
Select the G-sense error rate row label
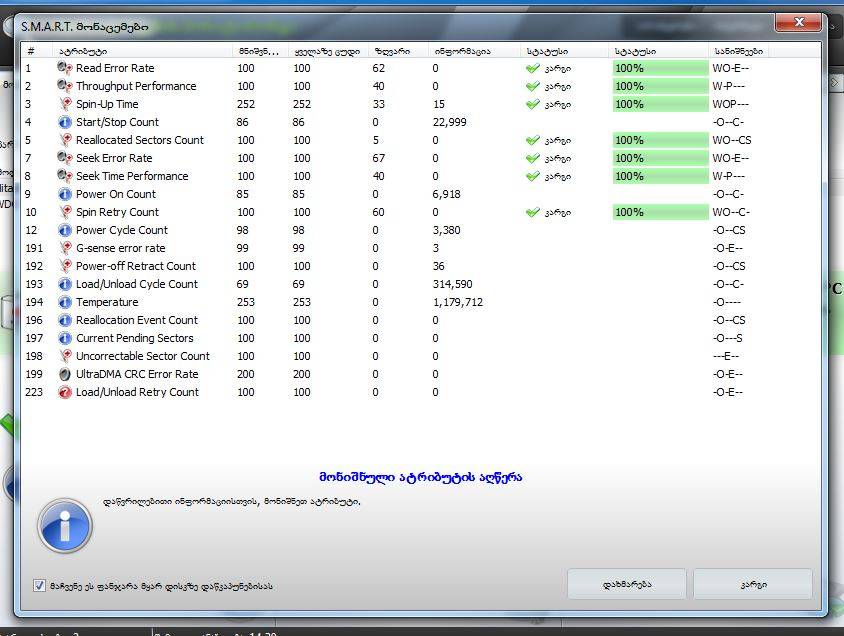tap(121, 248)
